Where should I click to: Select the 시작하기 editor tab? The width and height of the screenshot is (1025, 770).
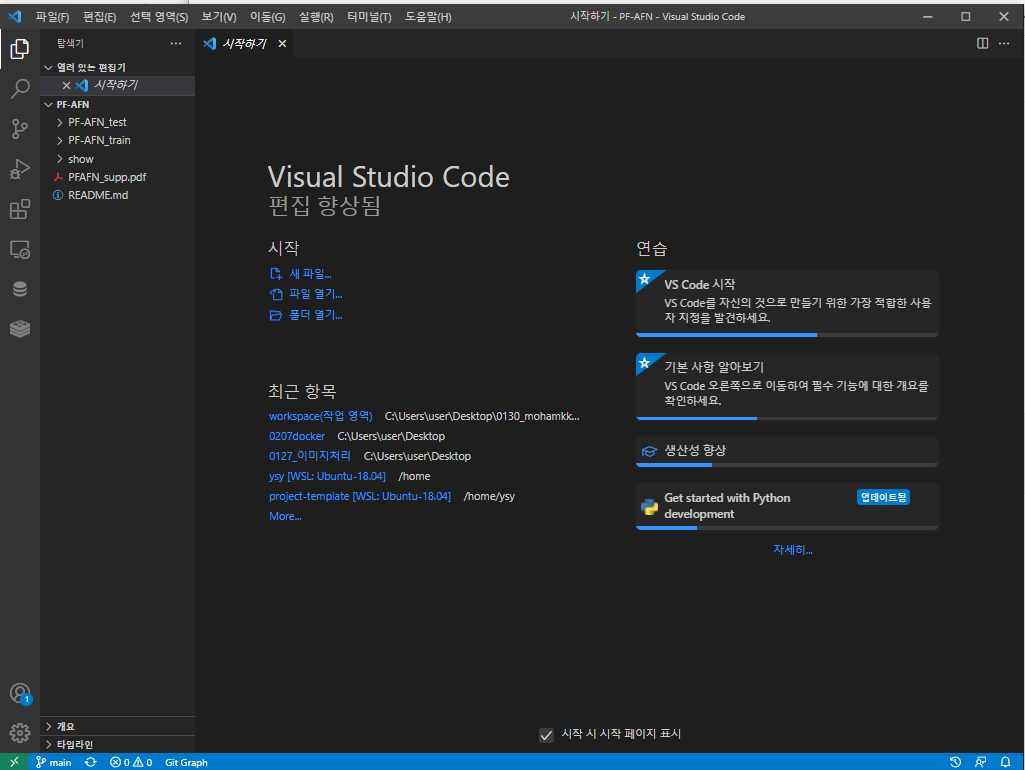[244, 44]
